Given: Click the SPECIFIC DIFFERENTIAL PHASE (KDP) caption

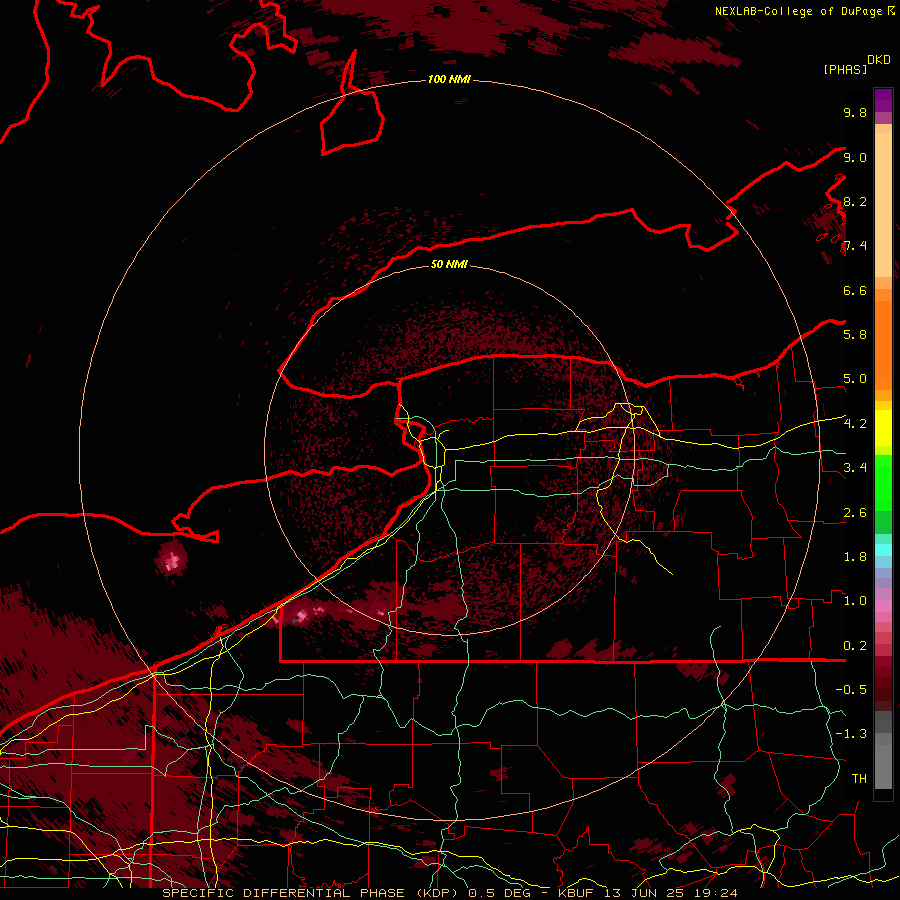Looking at the screenshot, I should [312, 893].
